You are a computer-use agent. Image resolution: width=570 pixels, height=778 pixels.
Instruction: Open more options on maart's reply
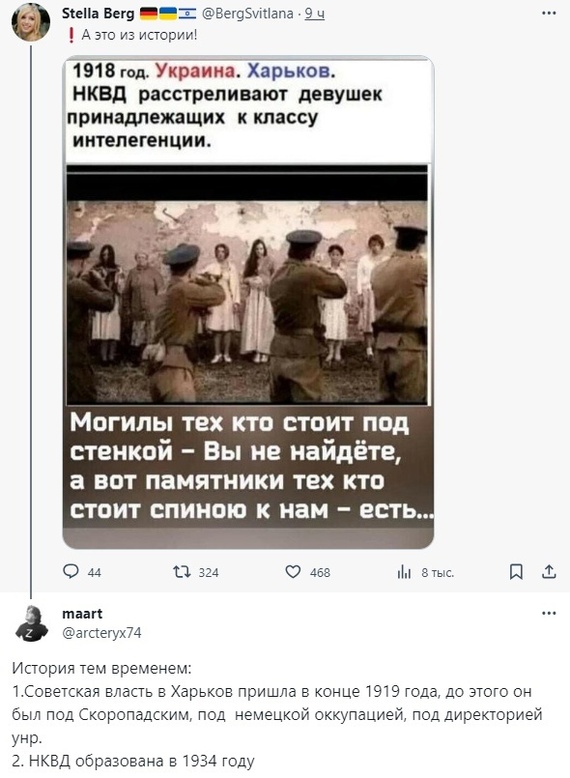[549, 613]
